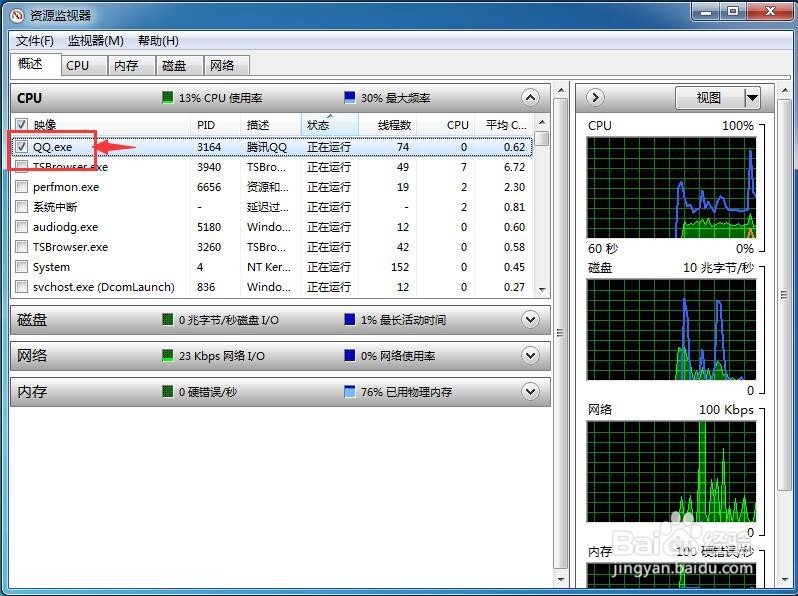Click the process list scrollbar up arrow

[543, 122]
